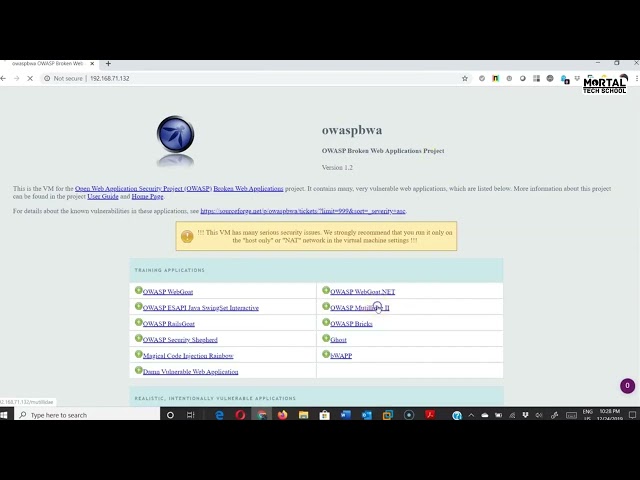
Task: Open VMware Workstation from taskbar
Action: point(388,415)
